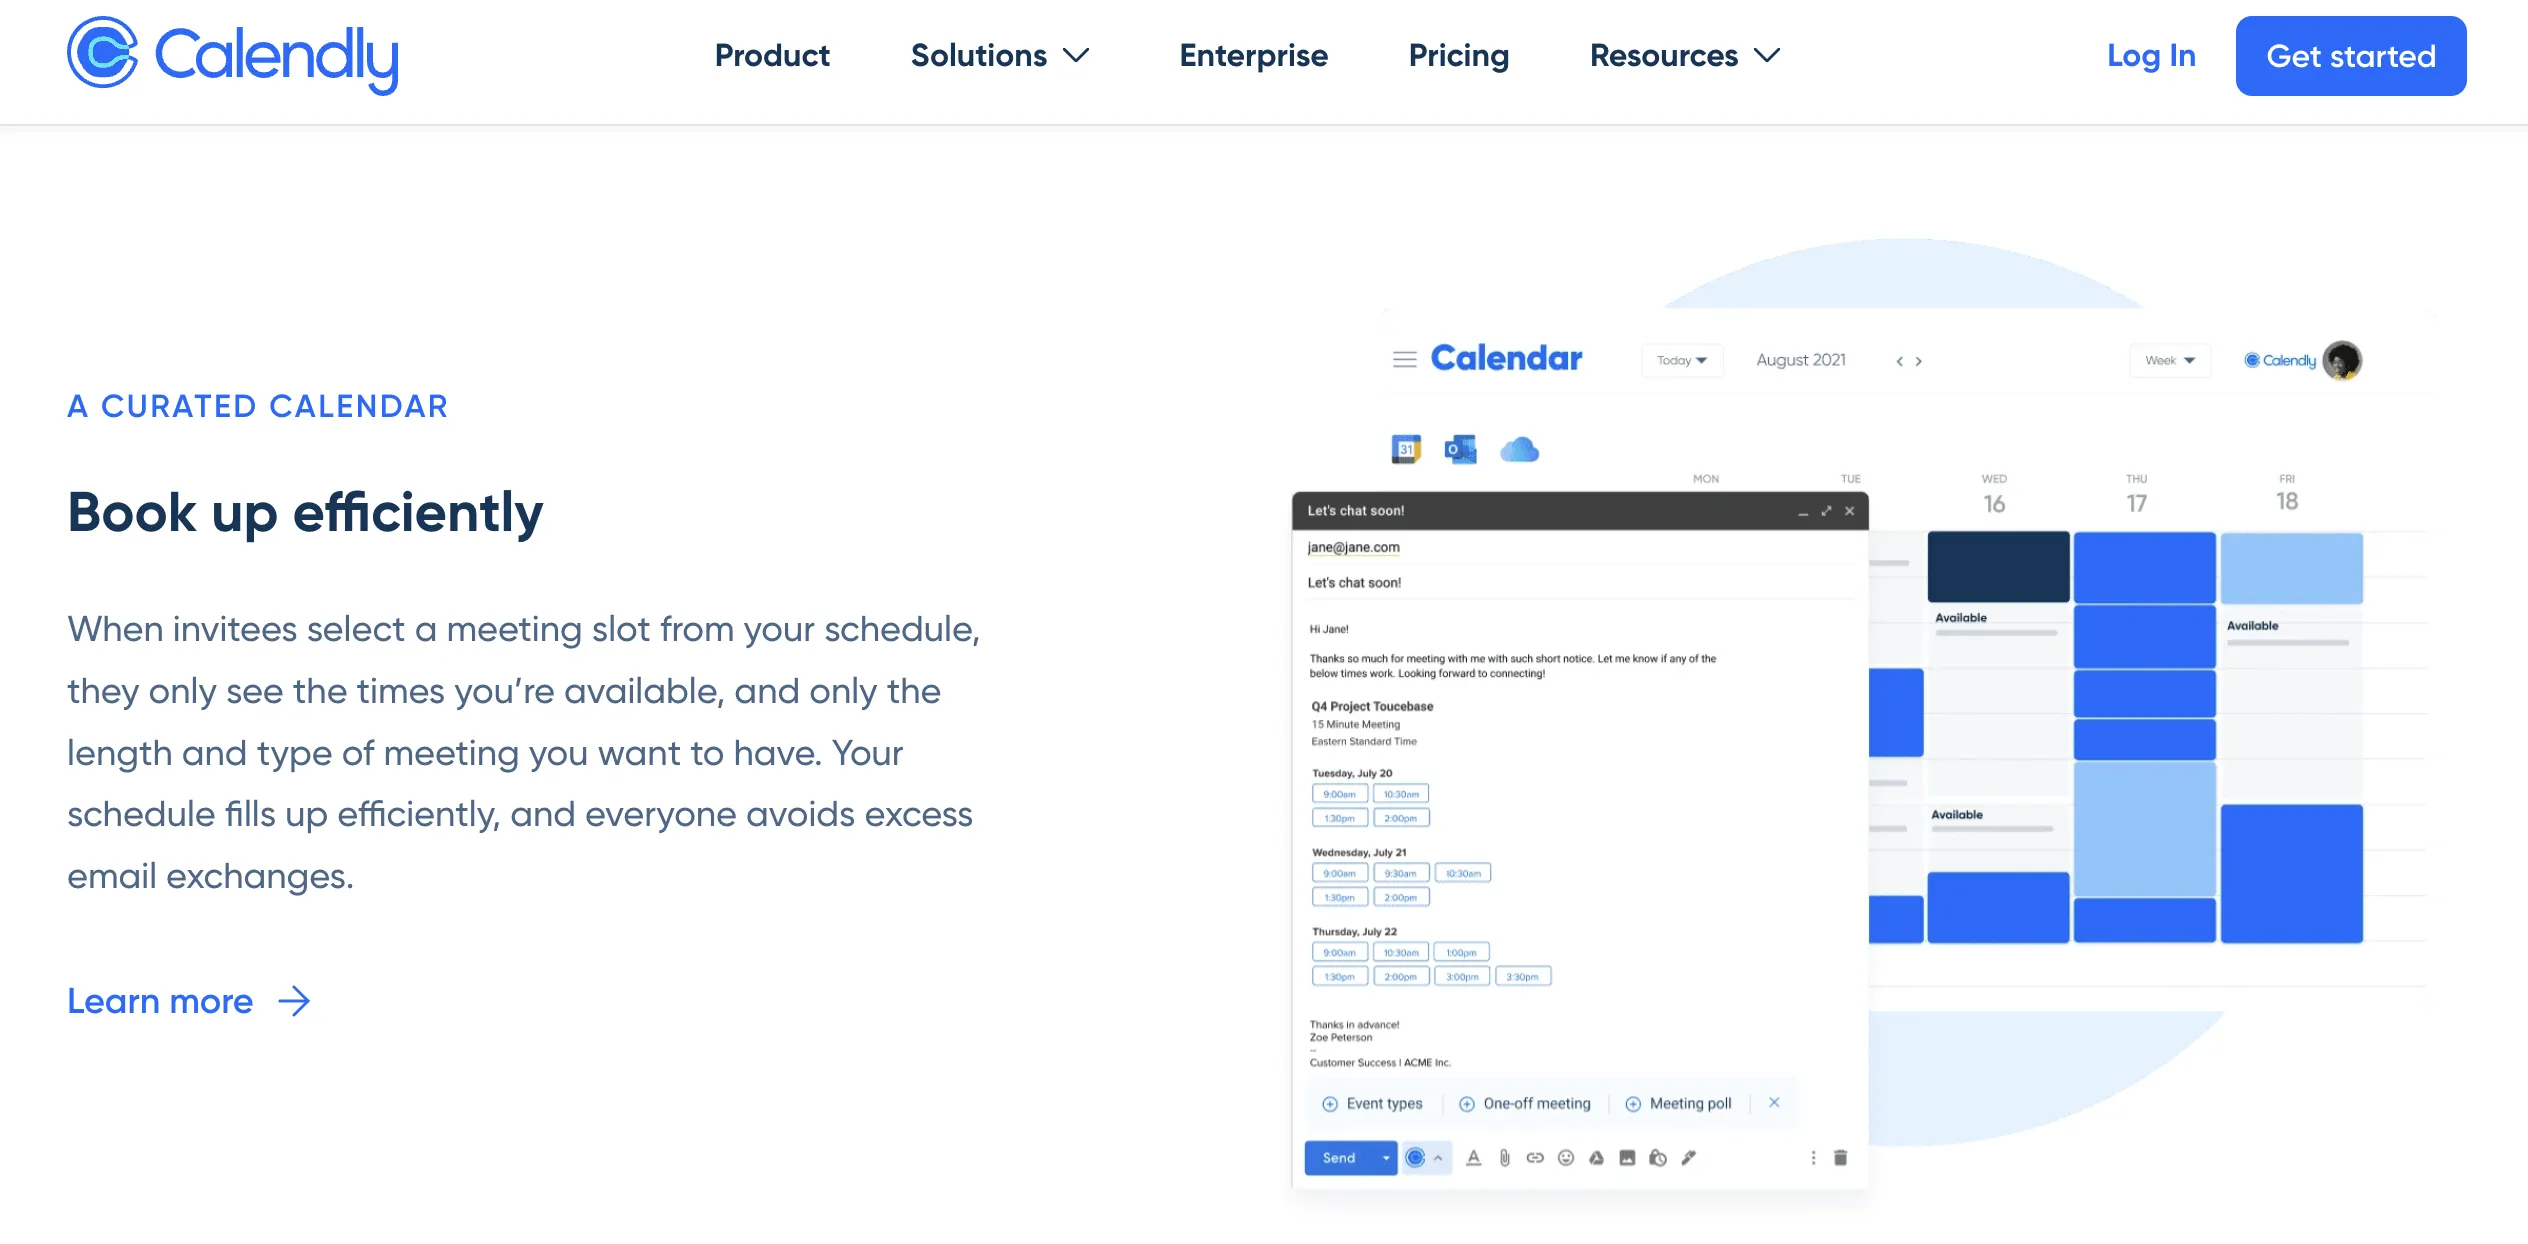The height and width of the screenshot is (1244, 2528).
Task: Click the Outlook calendar icon
Action: tap(1460, 450)
